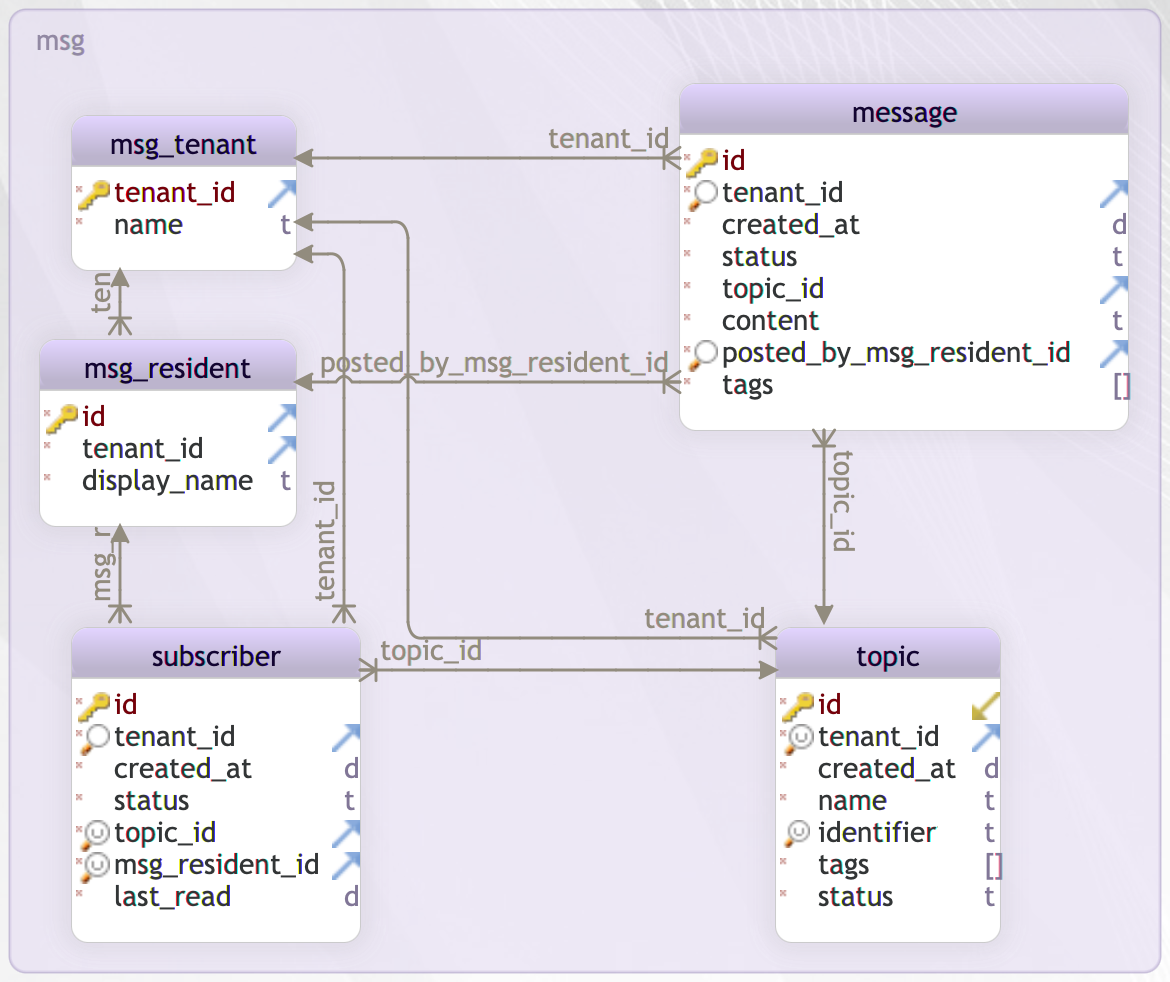Click the text type marker on msg_tenant name
1170x982 pixels.
click(x=285, y=225)
